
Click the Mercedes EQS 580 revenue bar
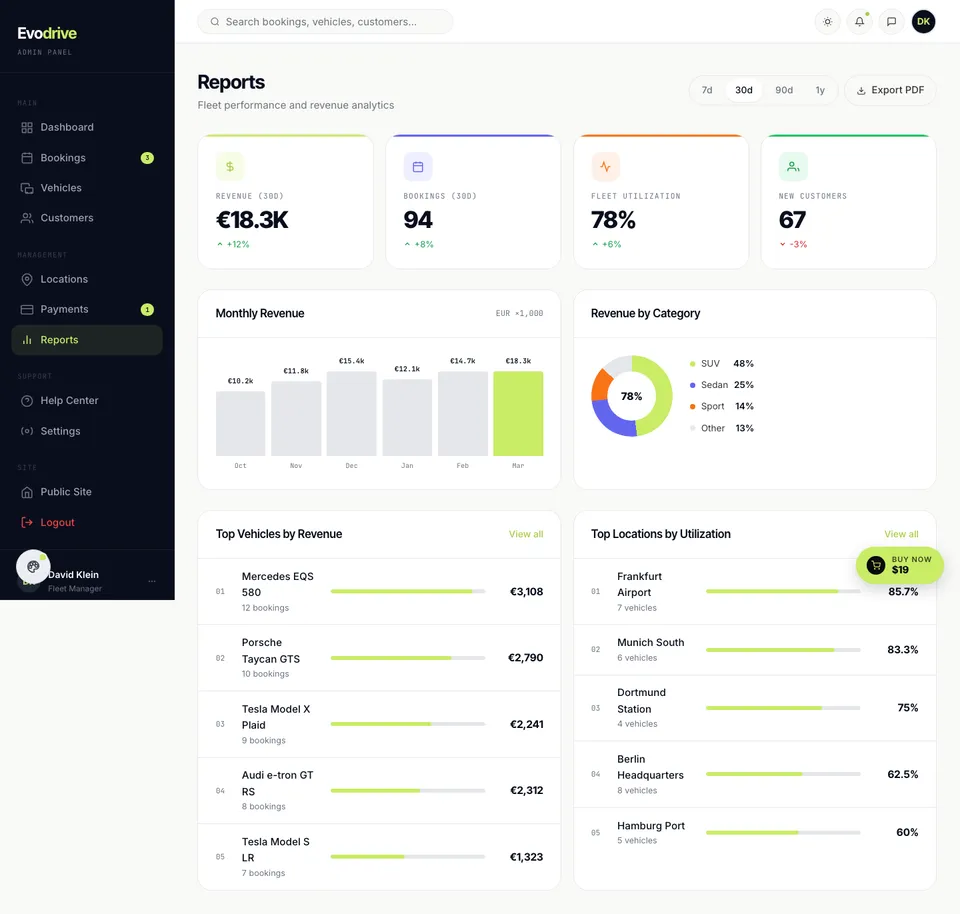pyautogui.click(x=408, y=591)
